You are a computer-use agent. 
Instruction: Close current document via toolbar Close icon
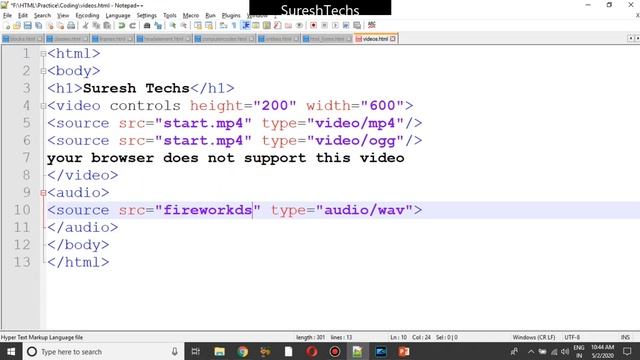tap(49, 26)
